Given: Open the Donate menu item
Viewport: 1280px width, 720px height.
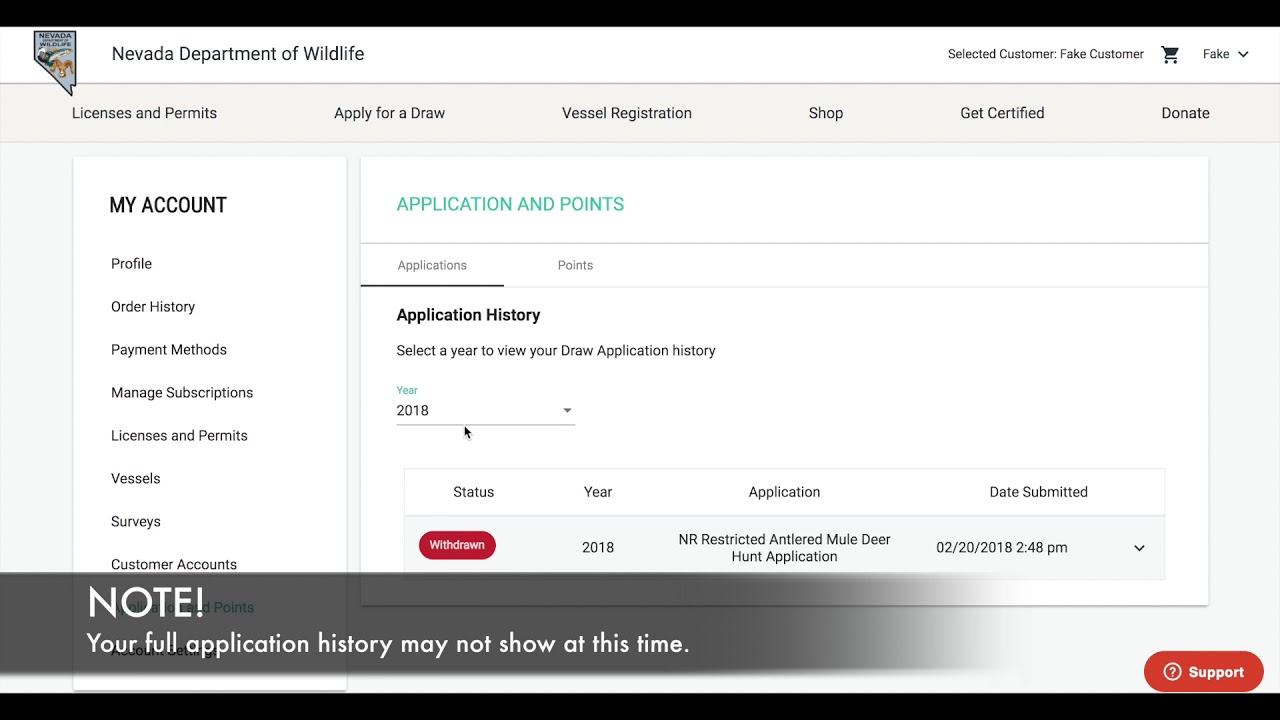Looking at the screenshot, I should pos(1185,113).
